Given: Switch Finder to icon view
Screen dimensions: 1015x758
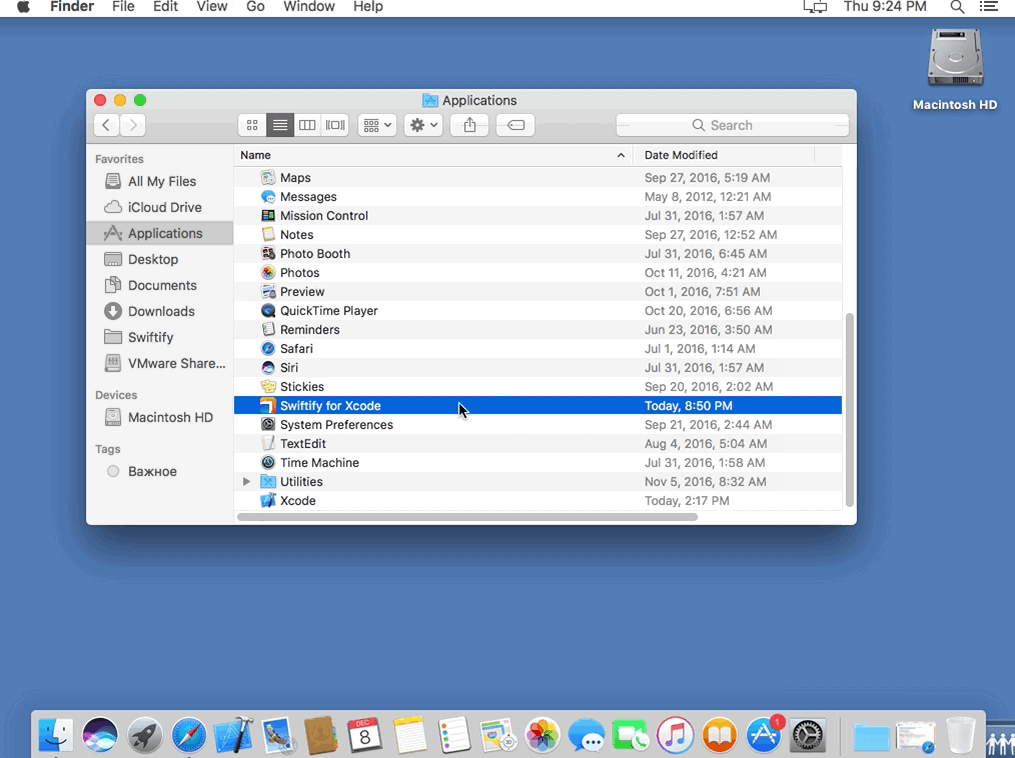Looking at the screenshot, I should pyautogui.click(x=252, y=125).
